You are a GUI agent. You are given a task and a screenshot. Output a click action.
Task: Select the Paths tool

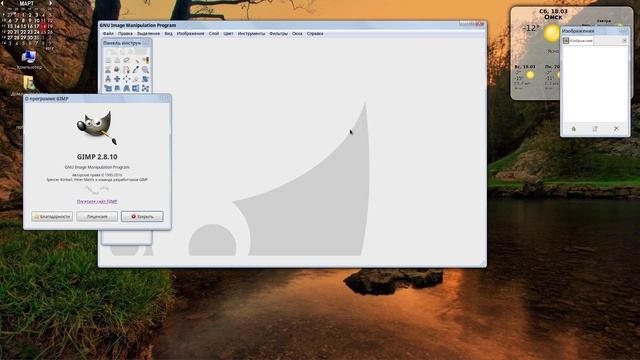(x=127, y=69)
